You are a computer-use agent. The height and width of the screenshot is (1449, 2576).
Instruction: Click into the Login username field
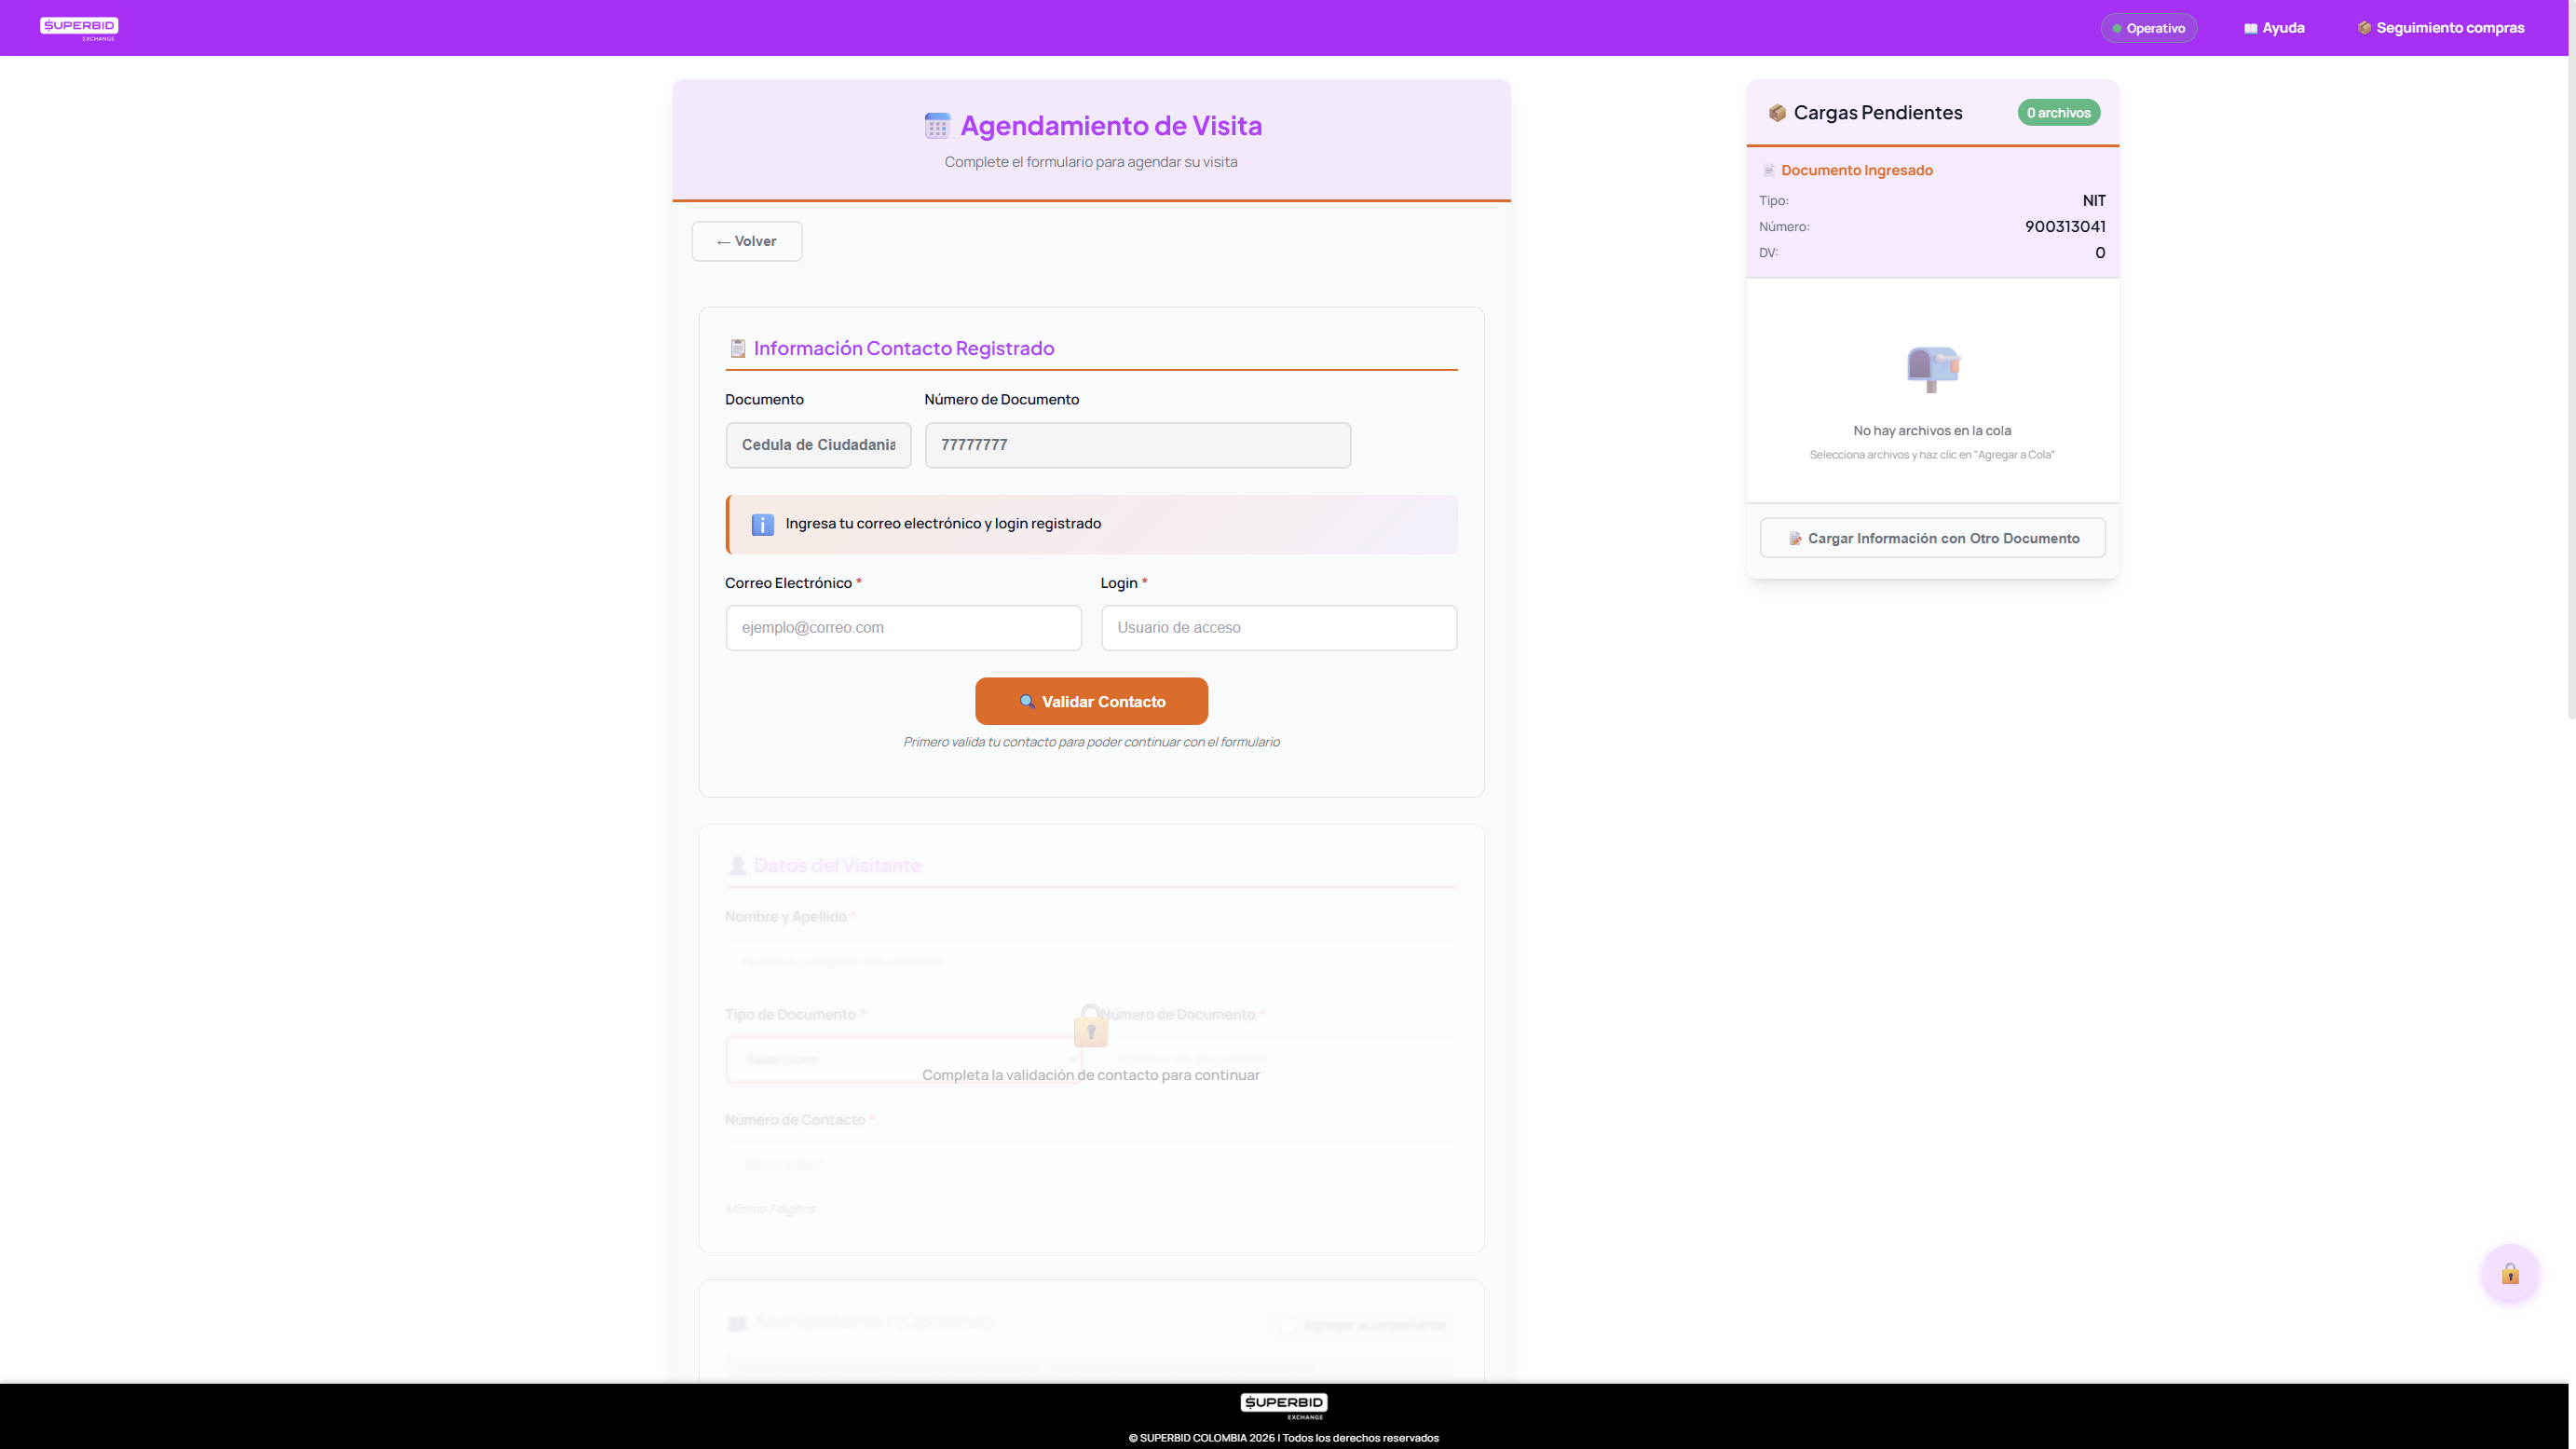coord(1278,628)
